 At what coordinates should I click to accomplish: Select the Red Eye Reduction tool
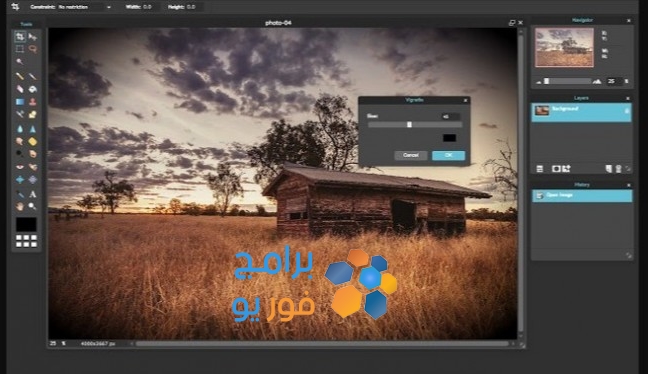[19, 167]
